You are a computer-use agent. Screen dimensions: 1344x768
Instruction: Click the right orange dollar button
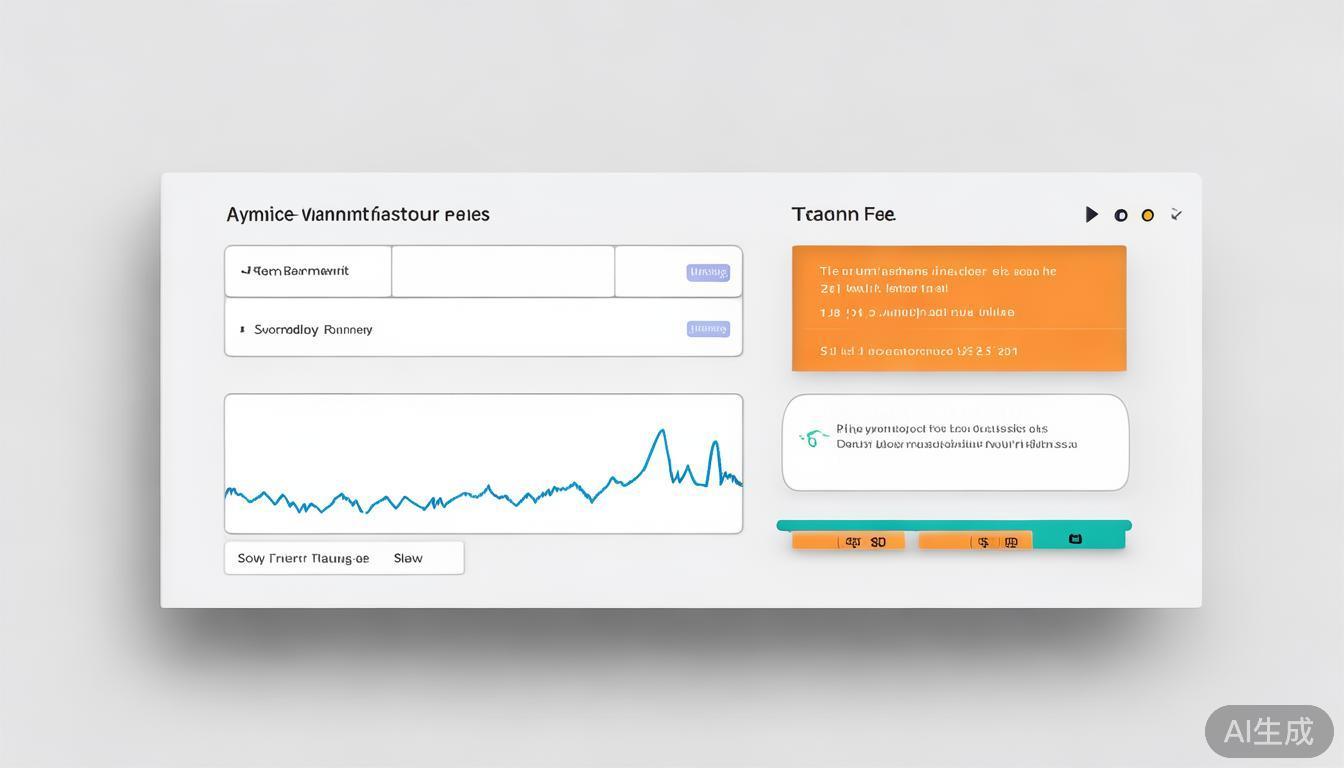coord(975,541)
